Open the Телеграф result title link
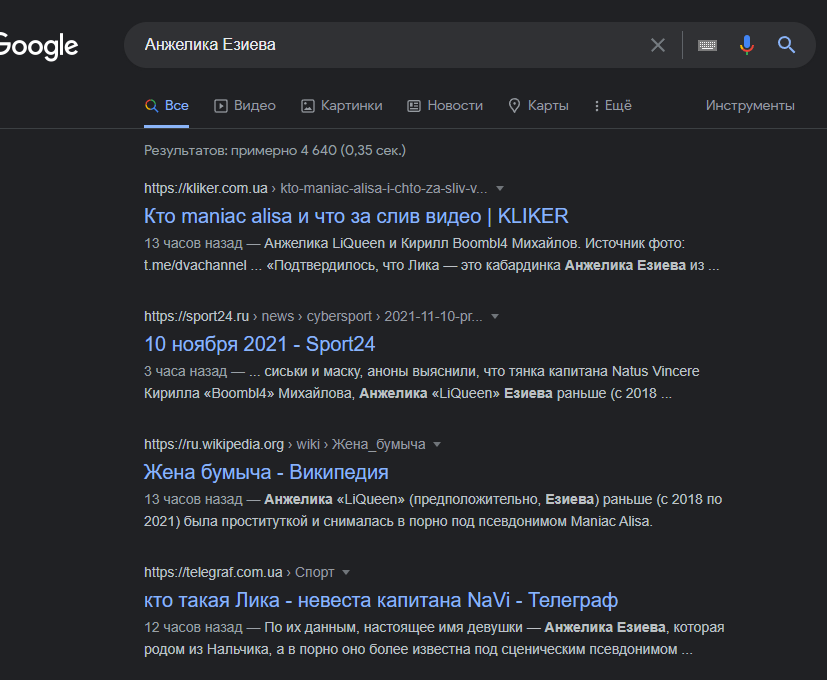The image size is (827, 680). coord(381,600)
